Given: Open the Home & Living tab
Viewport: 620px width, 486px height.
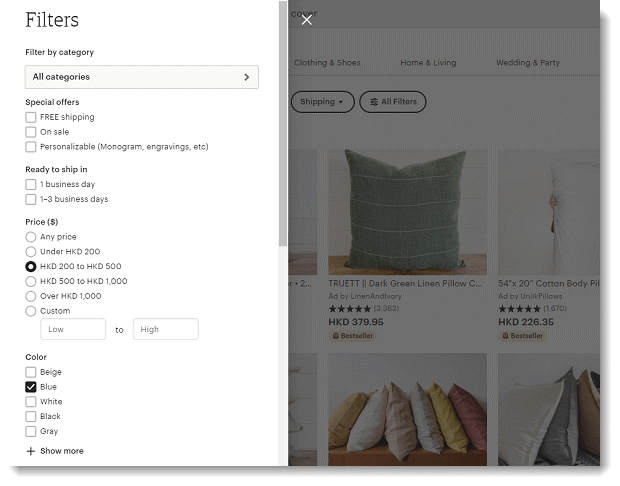Looking at the screenshot, I should [x=428, y=63].
